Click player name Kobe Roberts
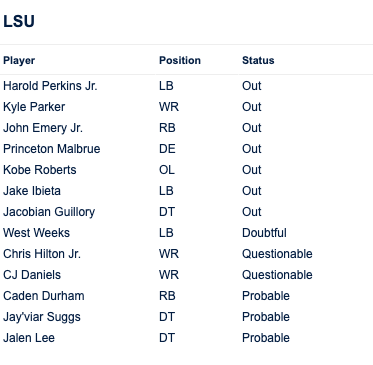 click(x=40, y=170)
